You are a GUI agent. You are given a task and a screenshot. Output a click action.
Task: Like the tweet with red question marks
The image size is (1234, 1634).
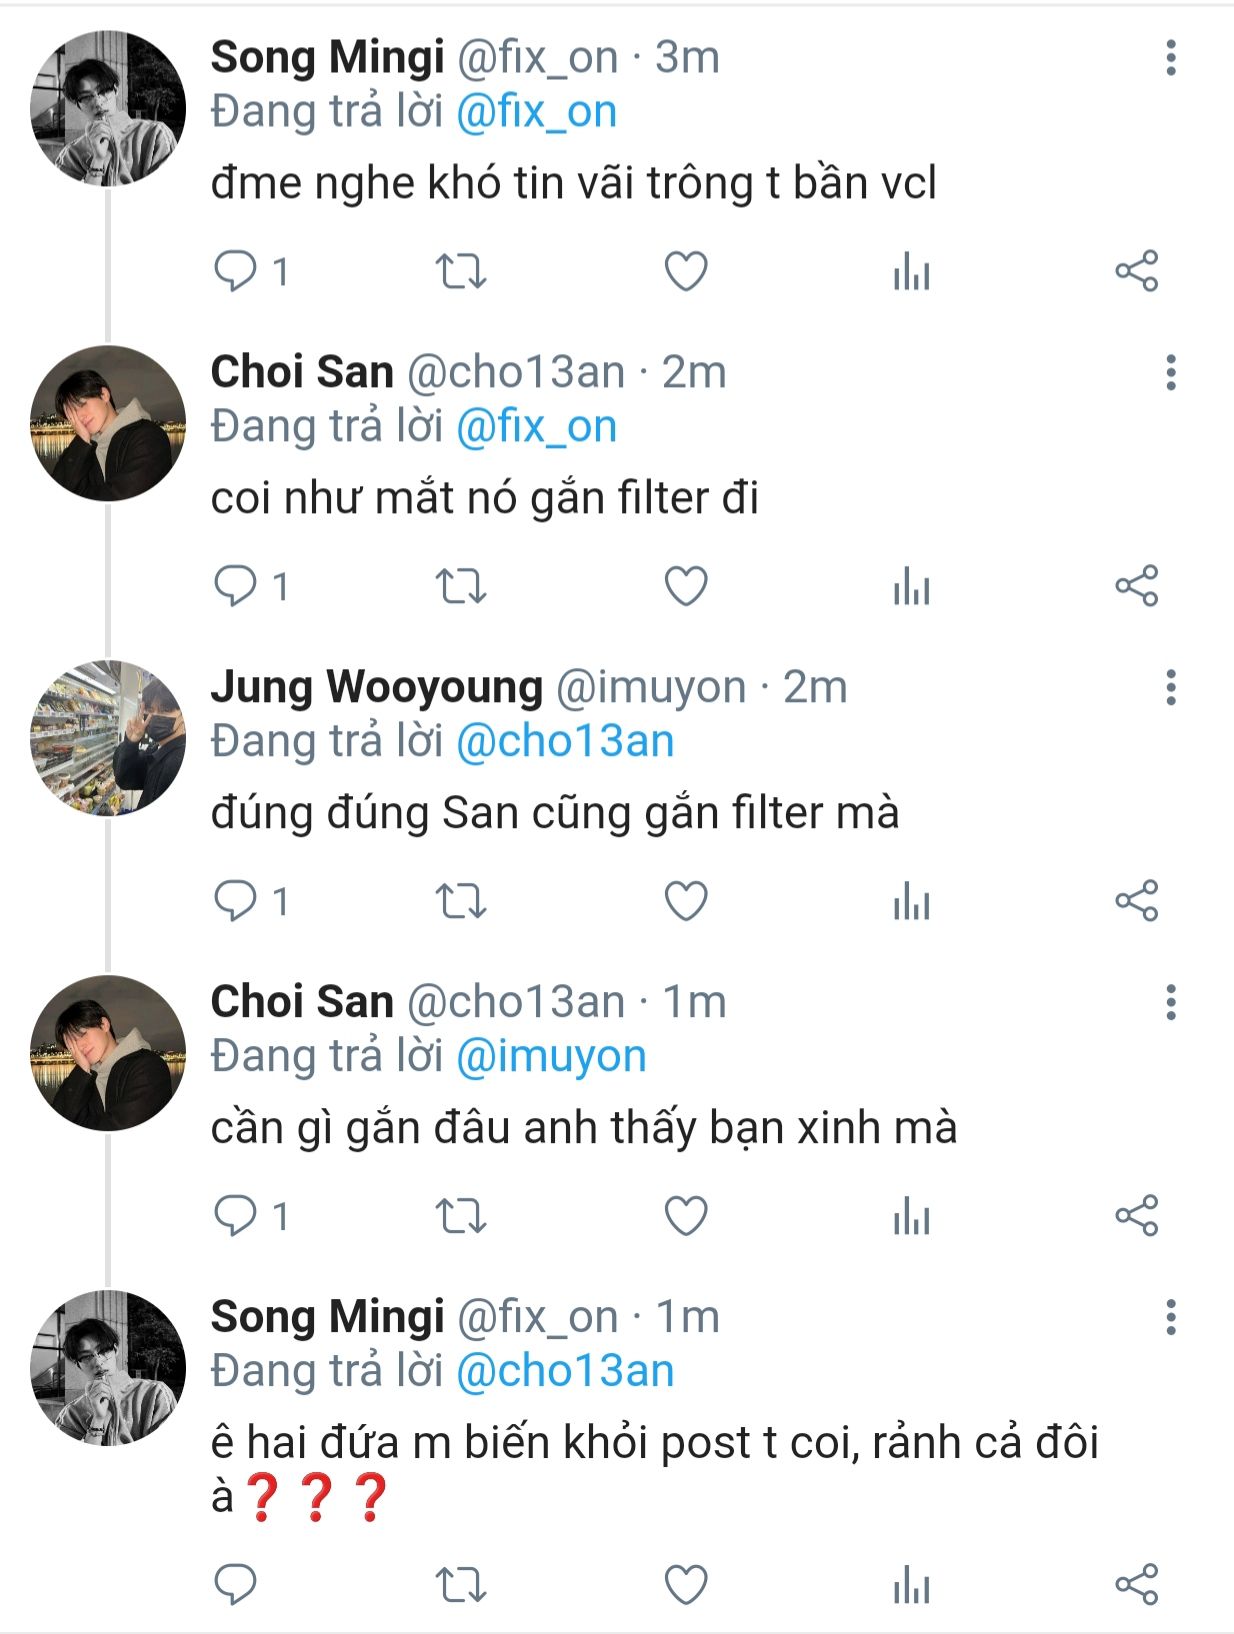(x=686, y=1586)
